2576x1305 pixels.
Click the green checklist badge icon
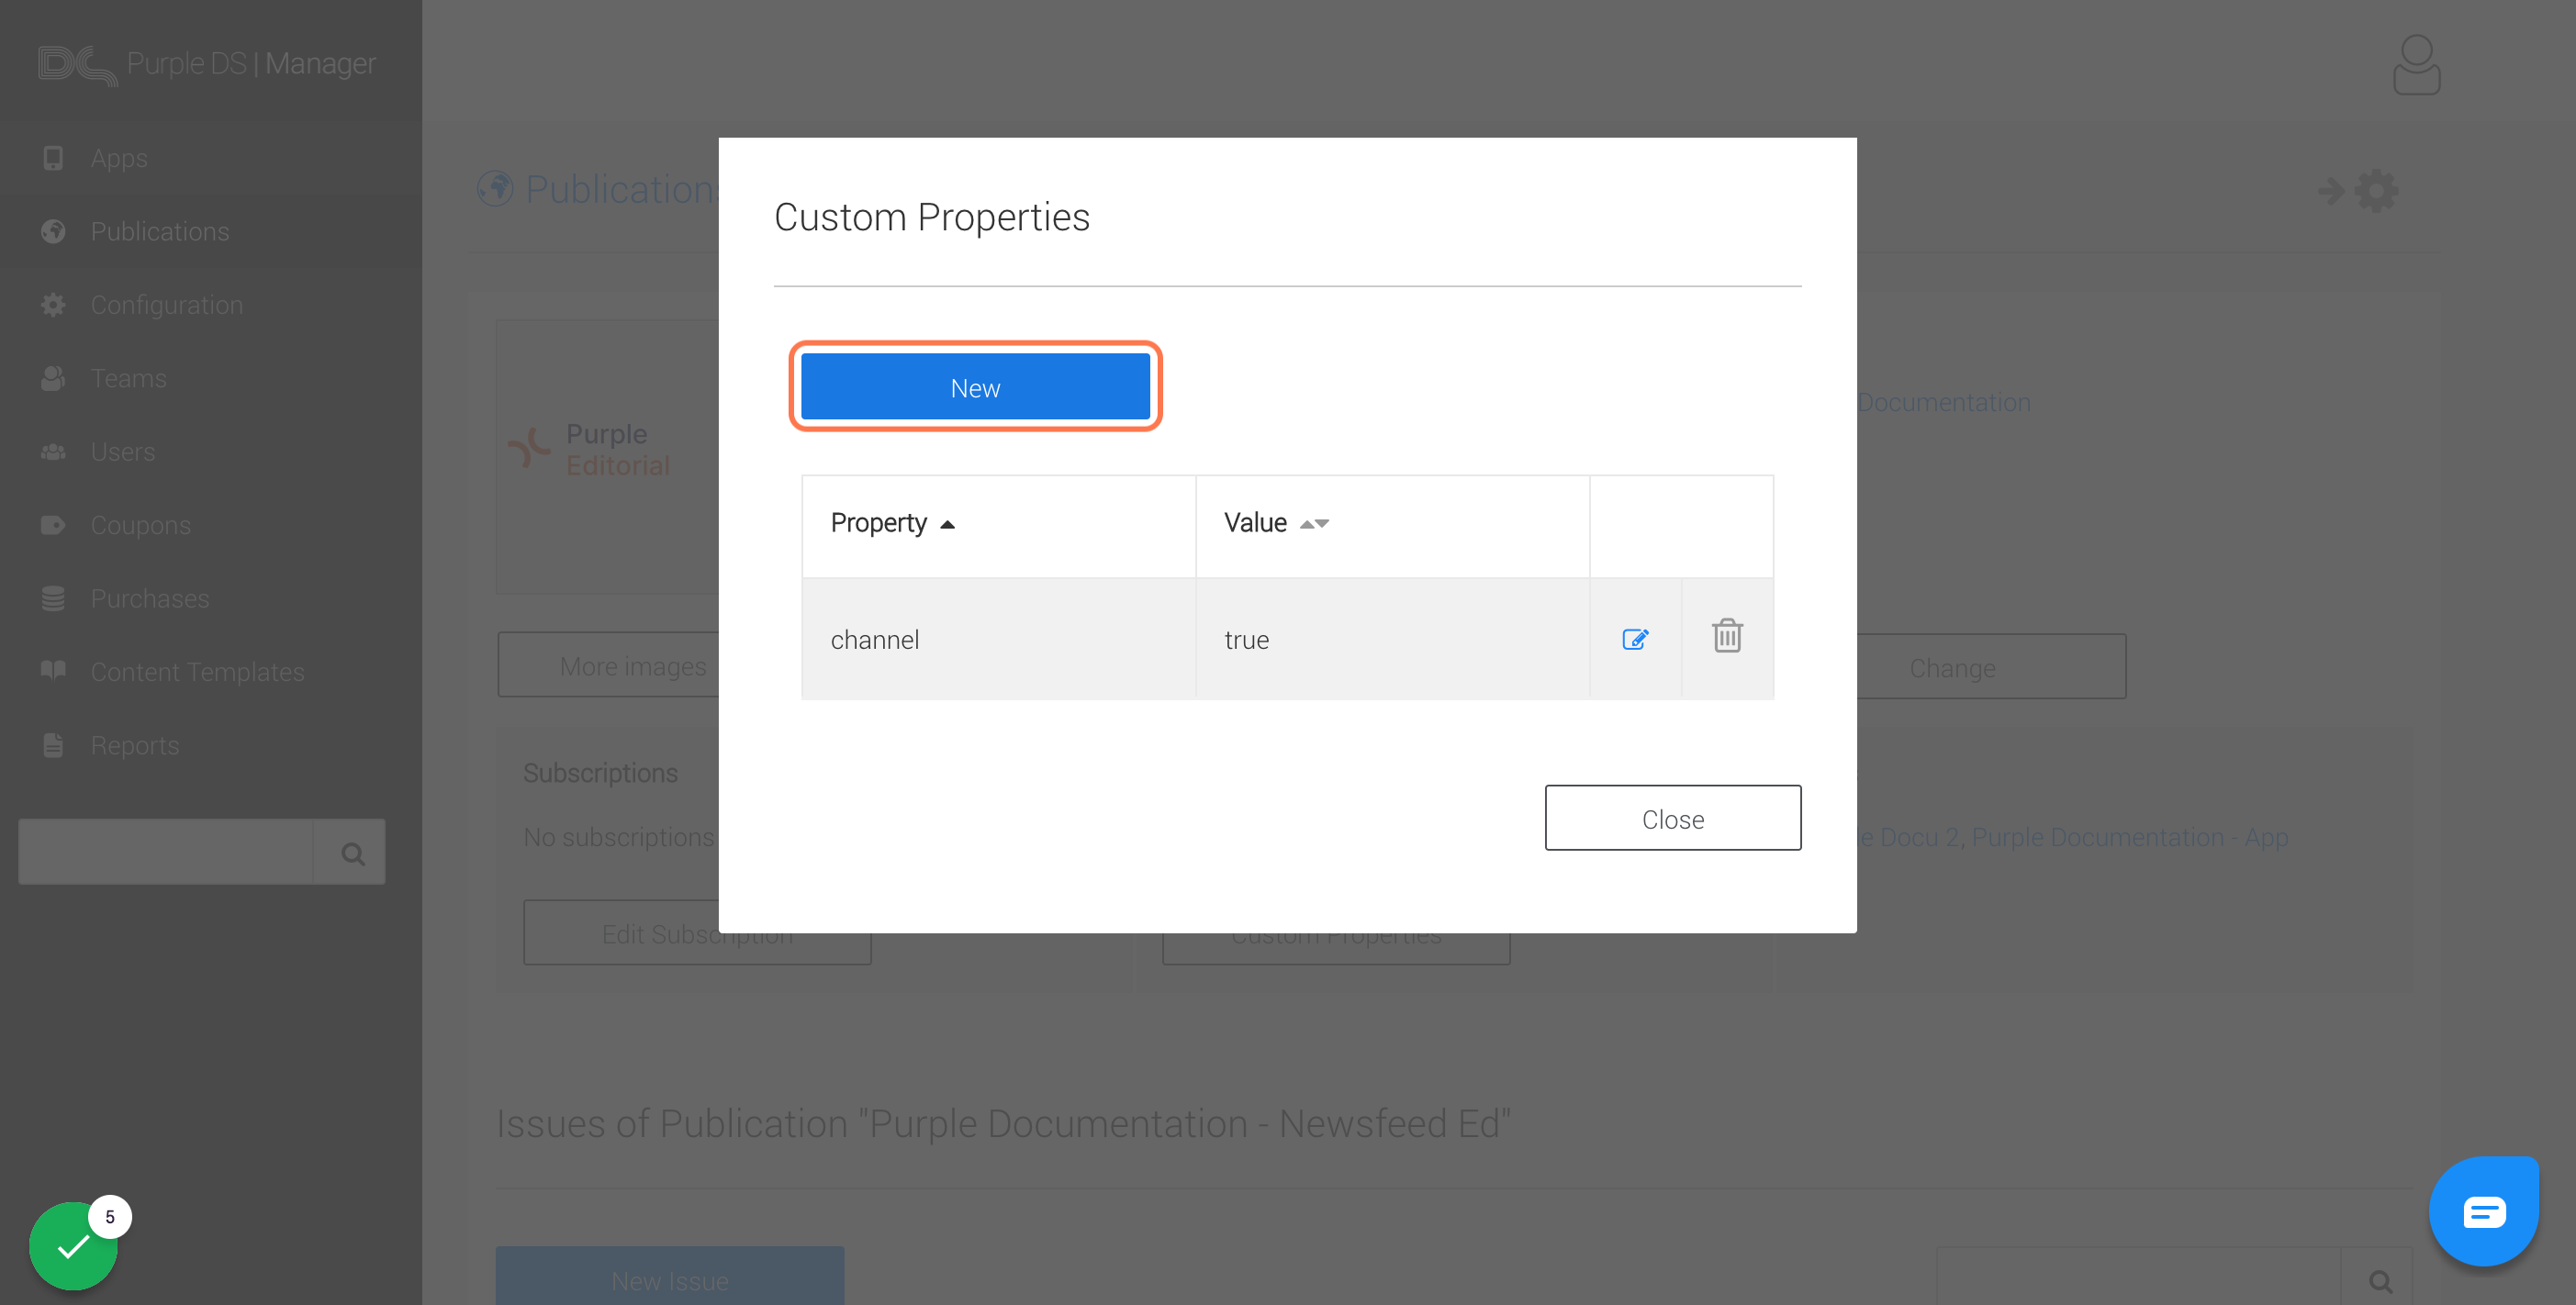(x=73, y=1245)
